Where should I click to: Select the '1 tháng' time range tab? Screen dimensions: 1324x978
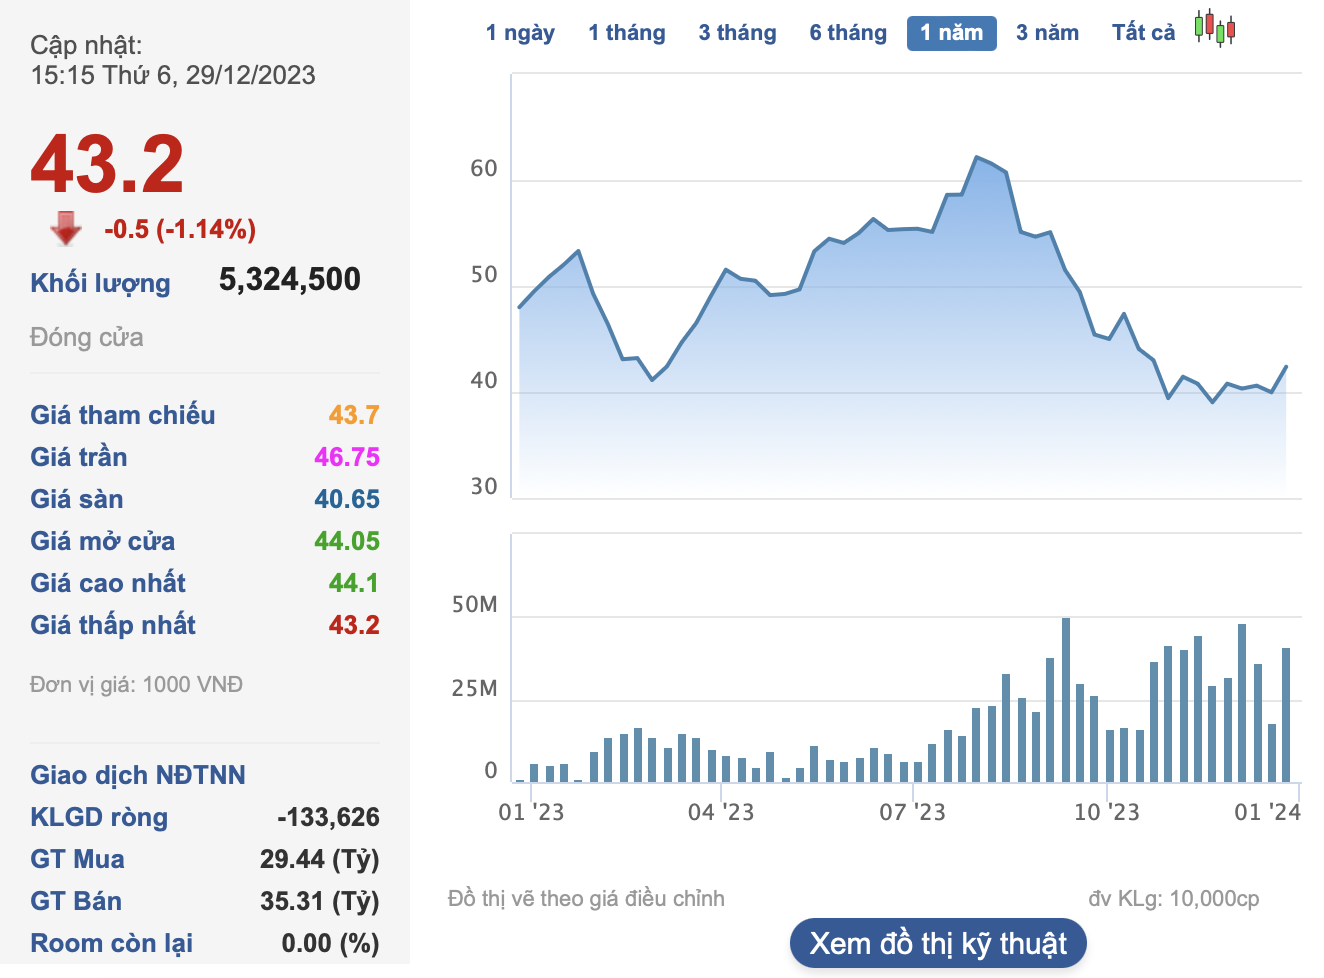point(627,33)
